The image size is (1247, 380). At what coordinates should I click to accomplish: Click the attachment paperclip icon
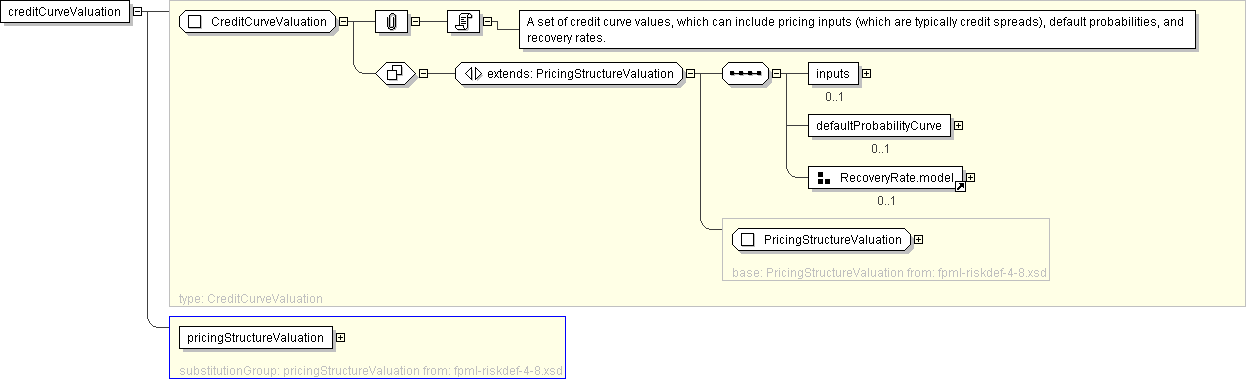coord(392,21)
